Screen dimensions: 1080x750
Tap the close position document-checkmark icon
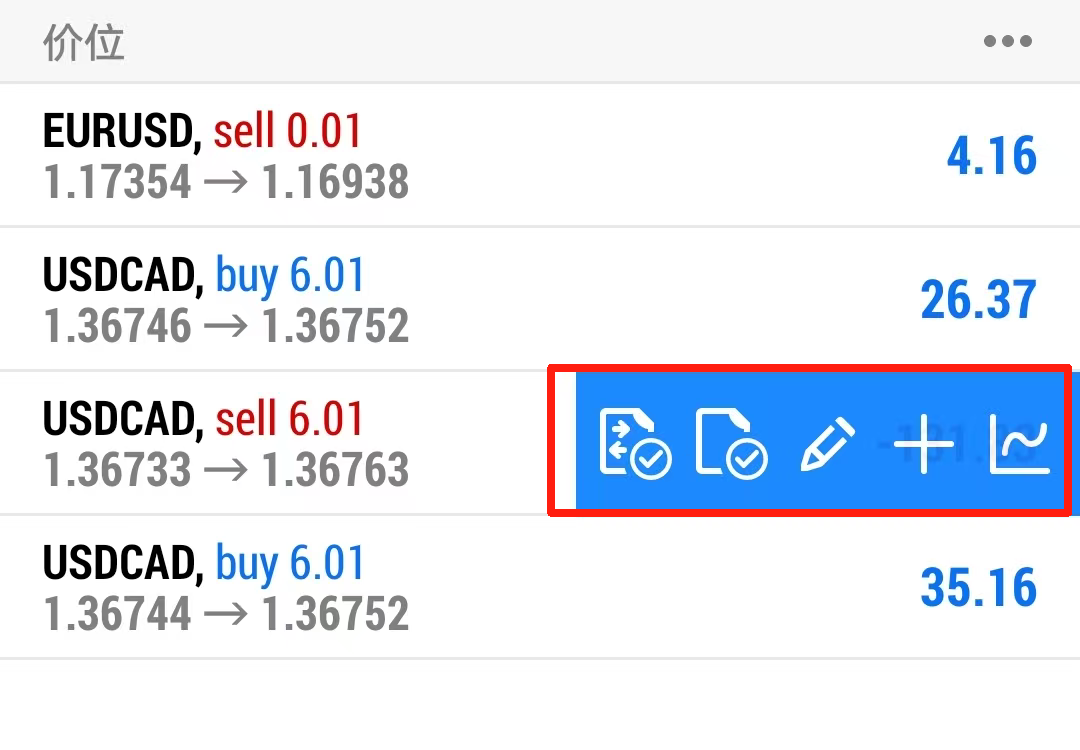tap(731, 442)
